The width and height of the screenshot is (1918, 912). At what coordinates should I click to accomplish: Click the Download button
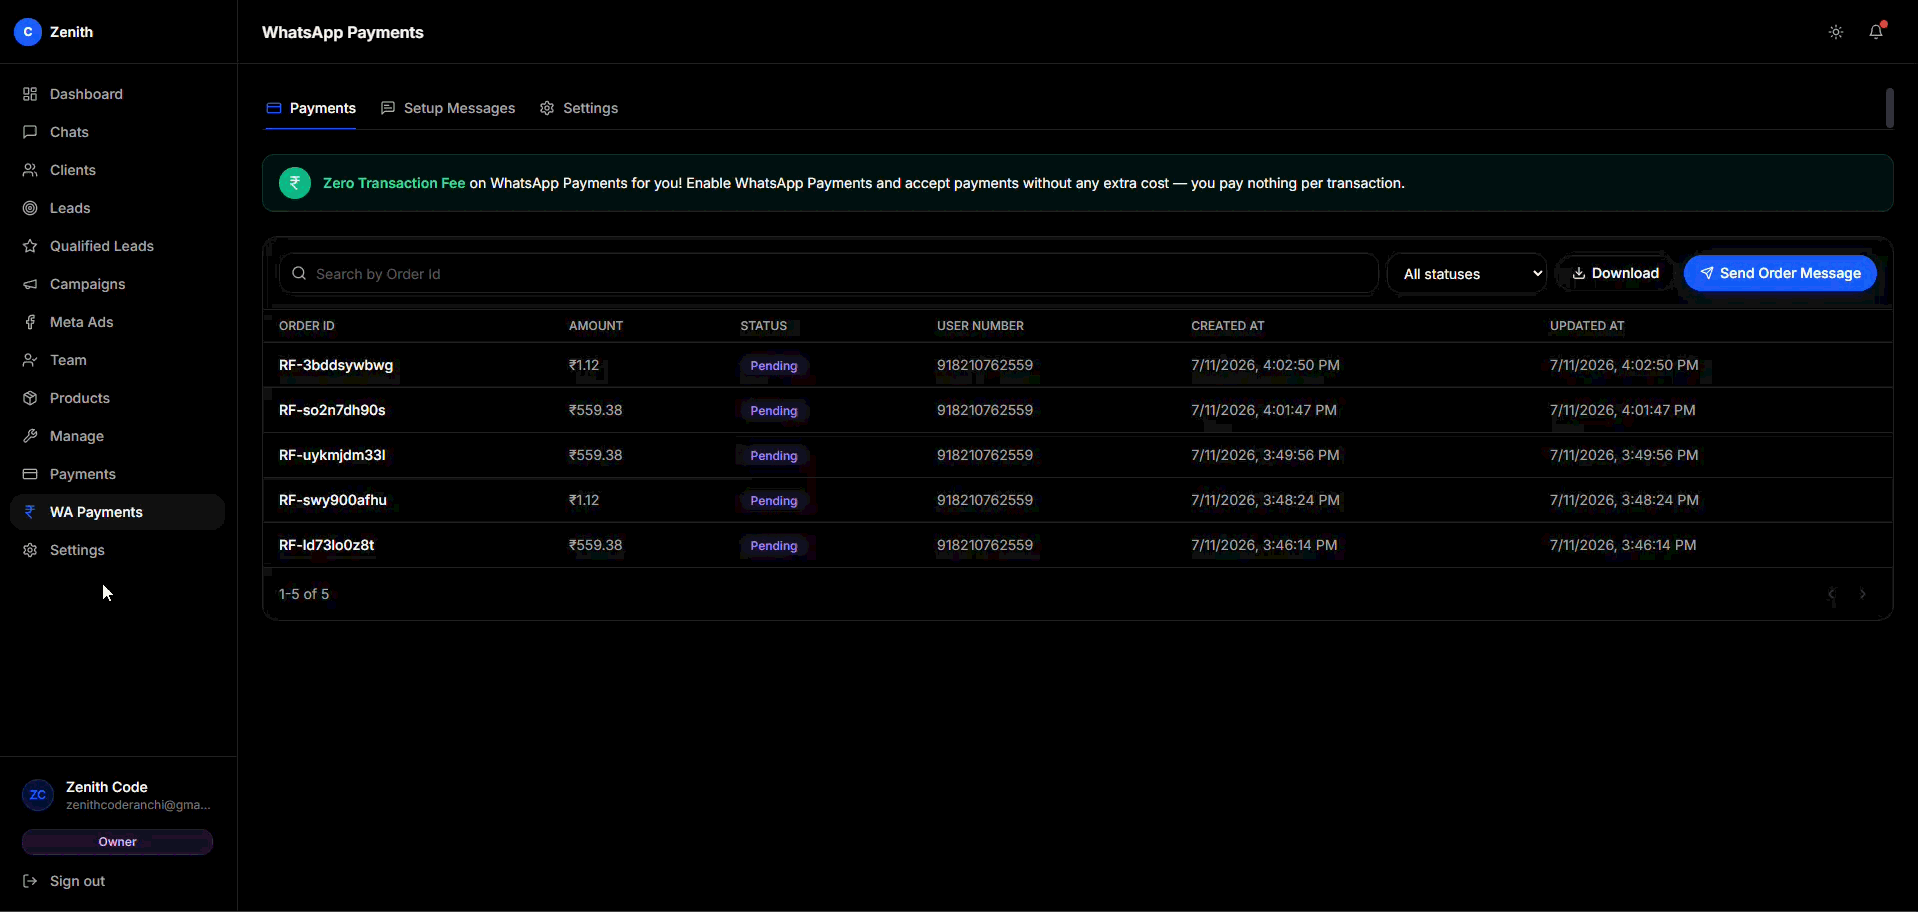coord(1615,273)
